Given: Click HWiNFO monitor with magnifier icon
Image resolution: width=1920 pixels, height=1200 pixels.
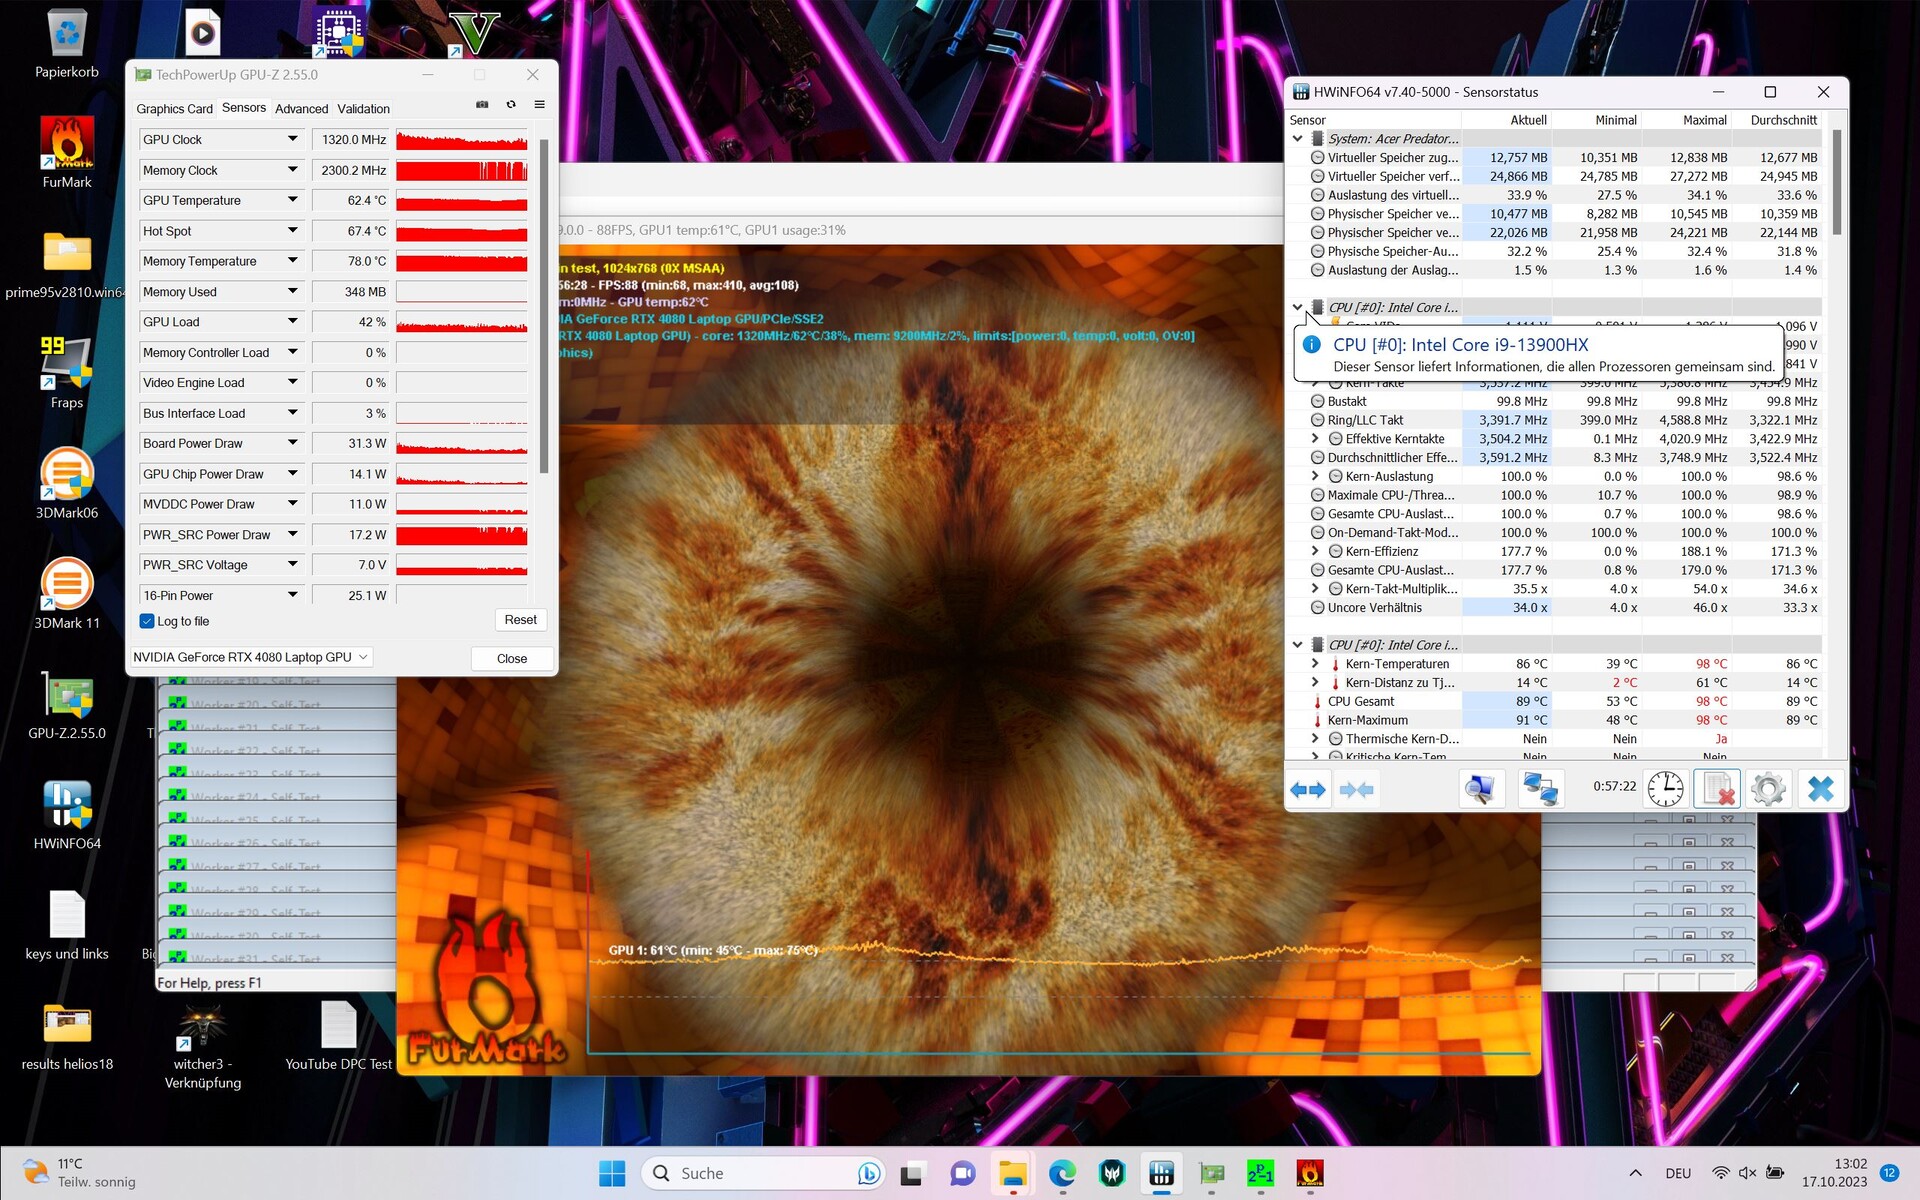Looking at the screenshot, I should click(1480, 790).
